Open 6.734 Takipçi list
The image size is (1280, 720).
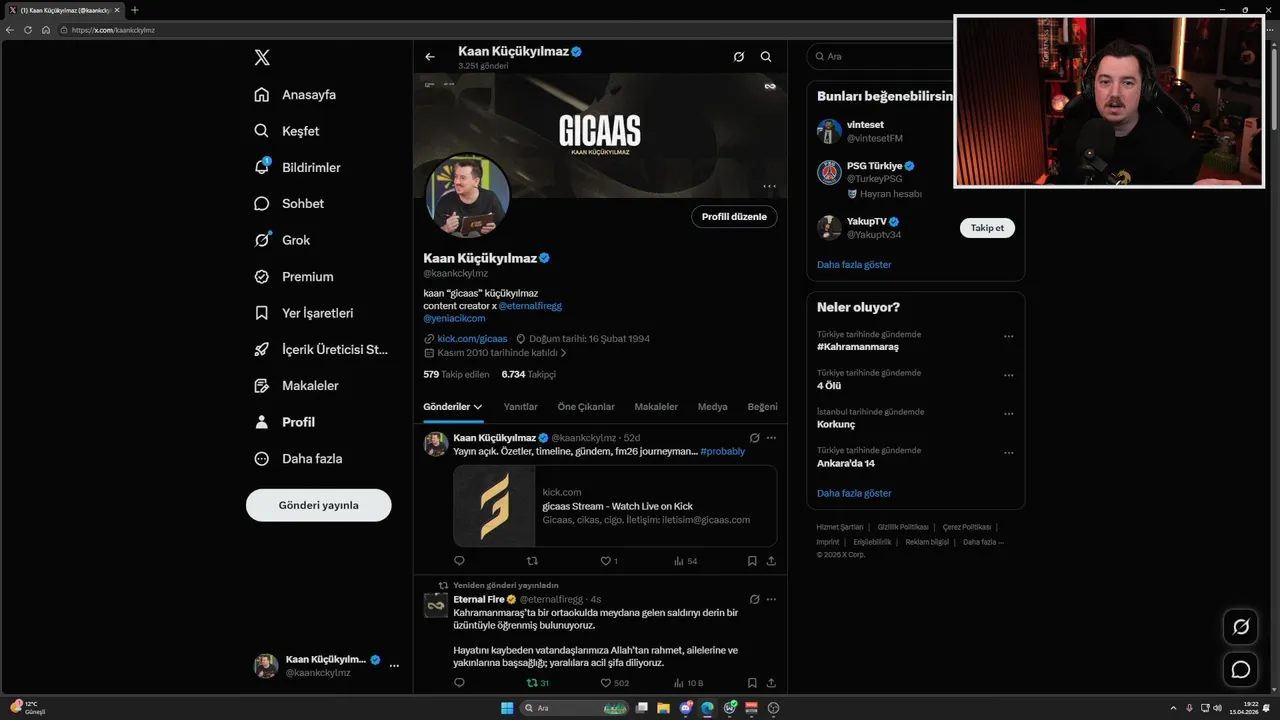pyautogui.click(x=529, y=374)
